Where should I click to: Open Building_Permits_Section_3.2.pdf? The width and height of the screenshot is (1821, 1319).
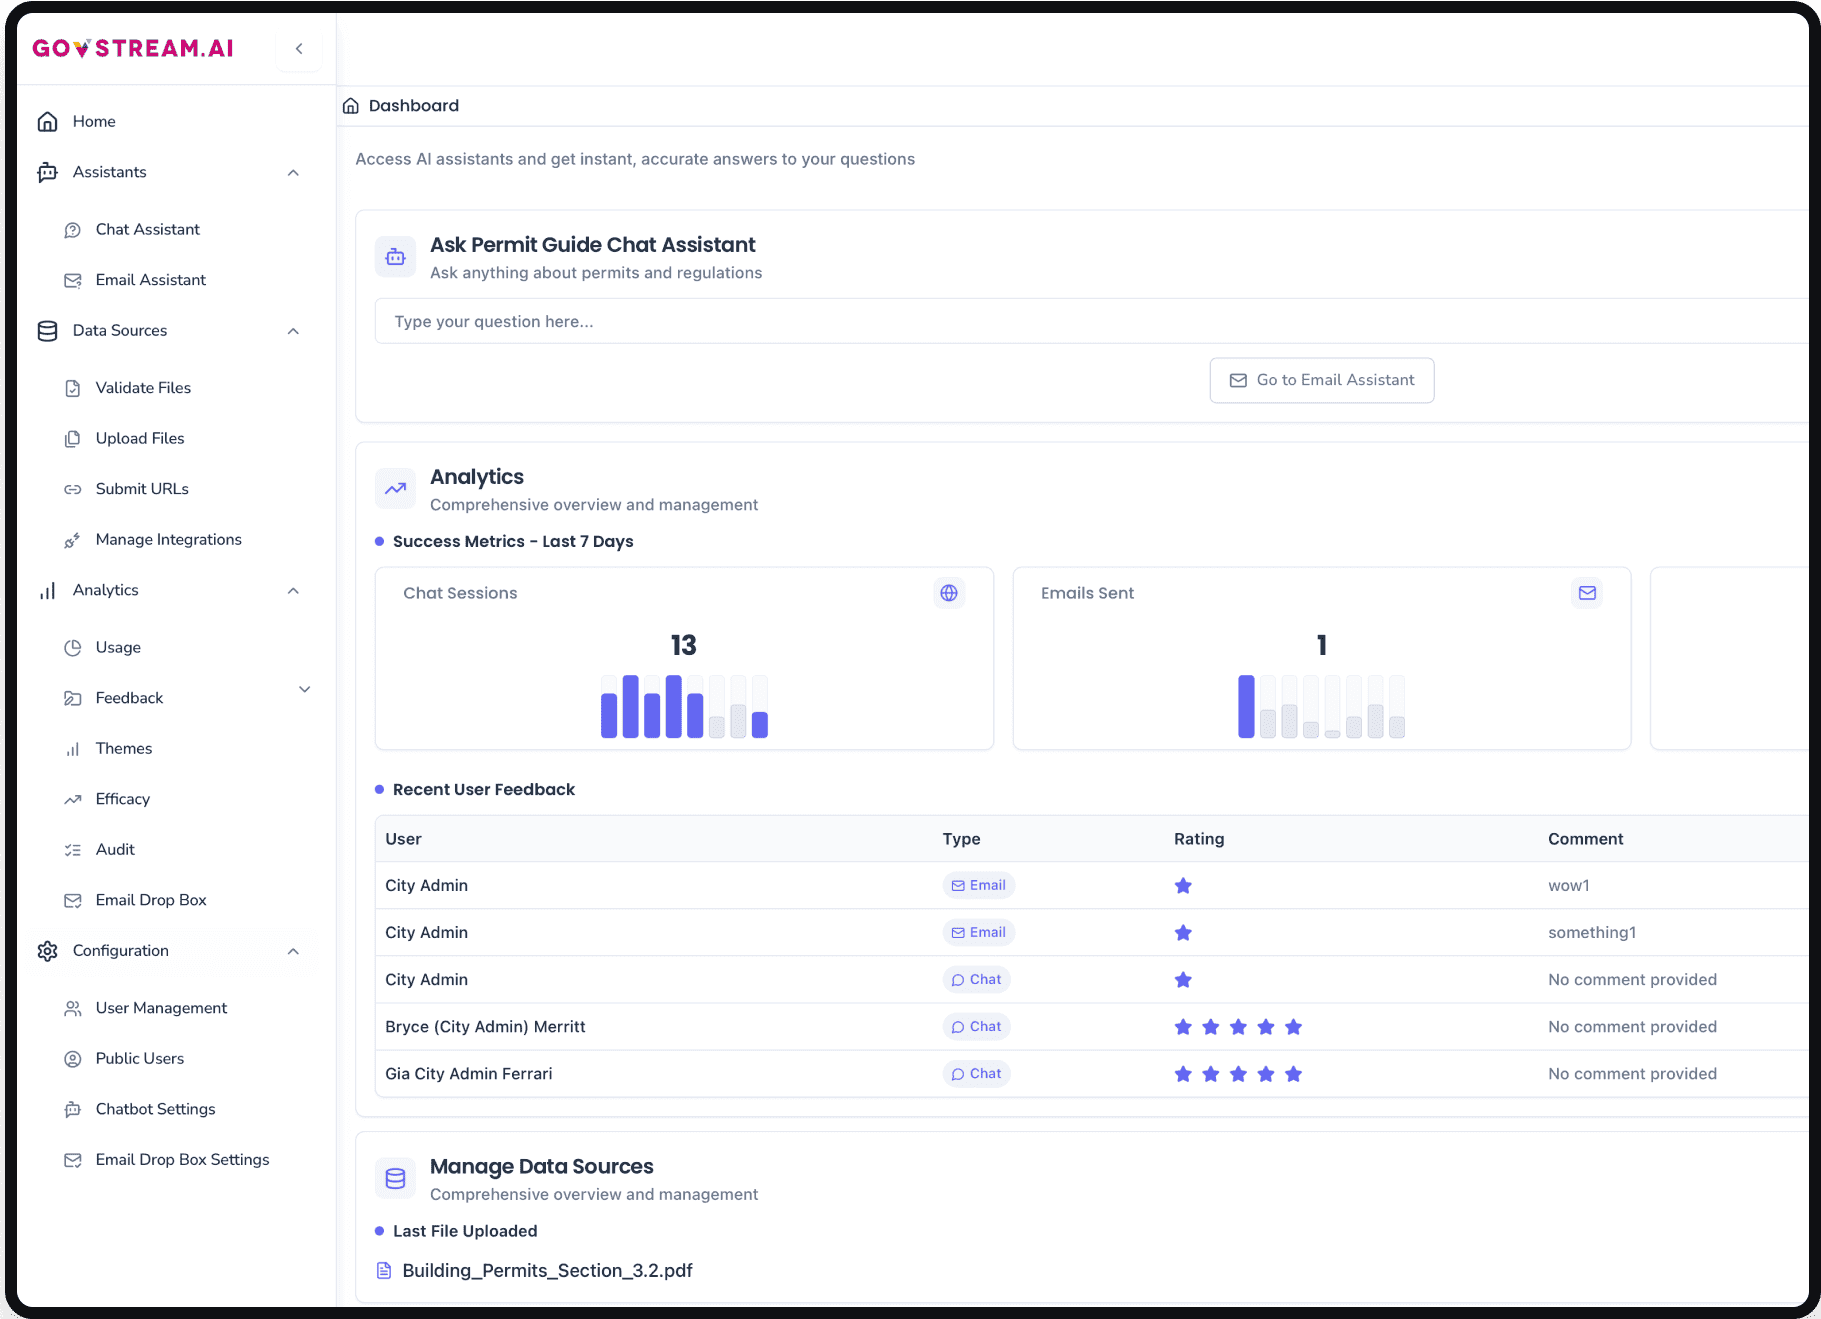547,1270
